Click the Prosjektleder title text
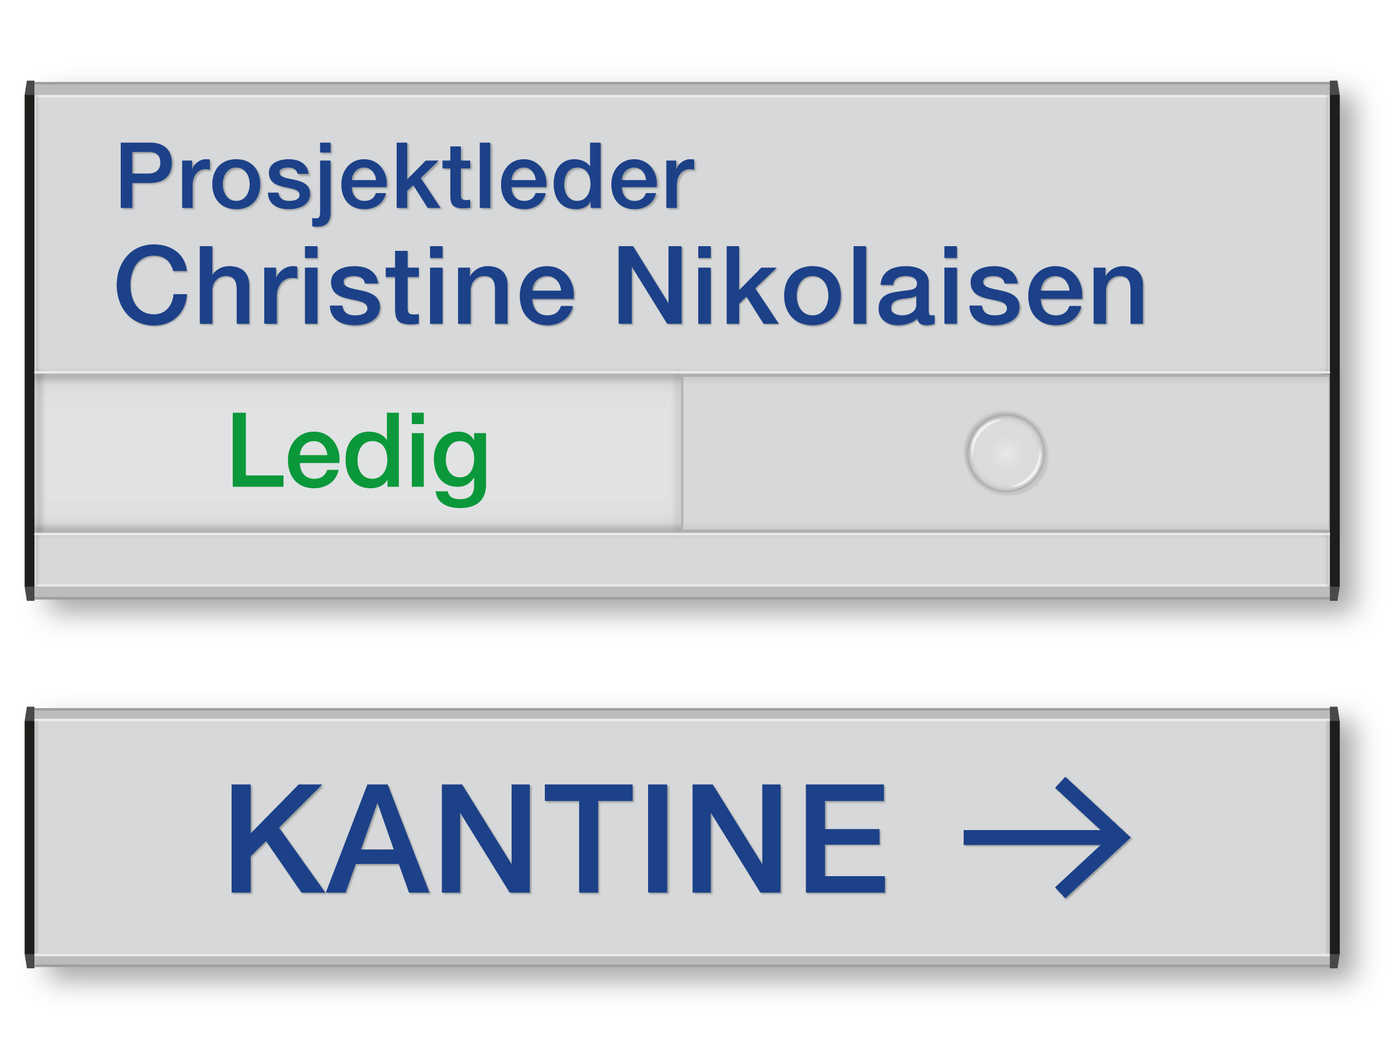 click(405, 178)
